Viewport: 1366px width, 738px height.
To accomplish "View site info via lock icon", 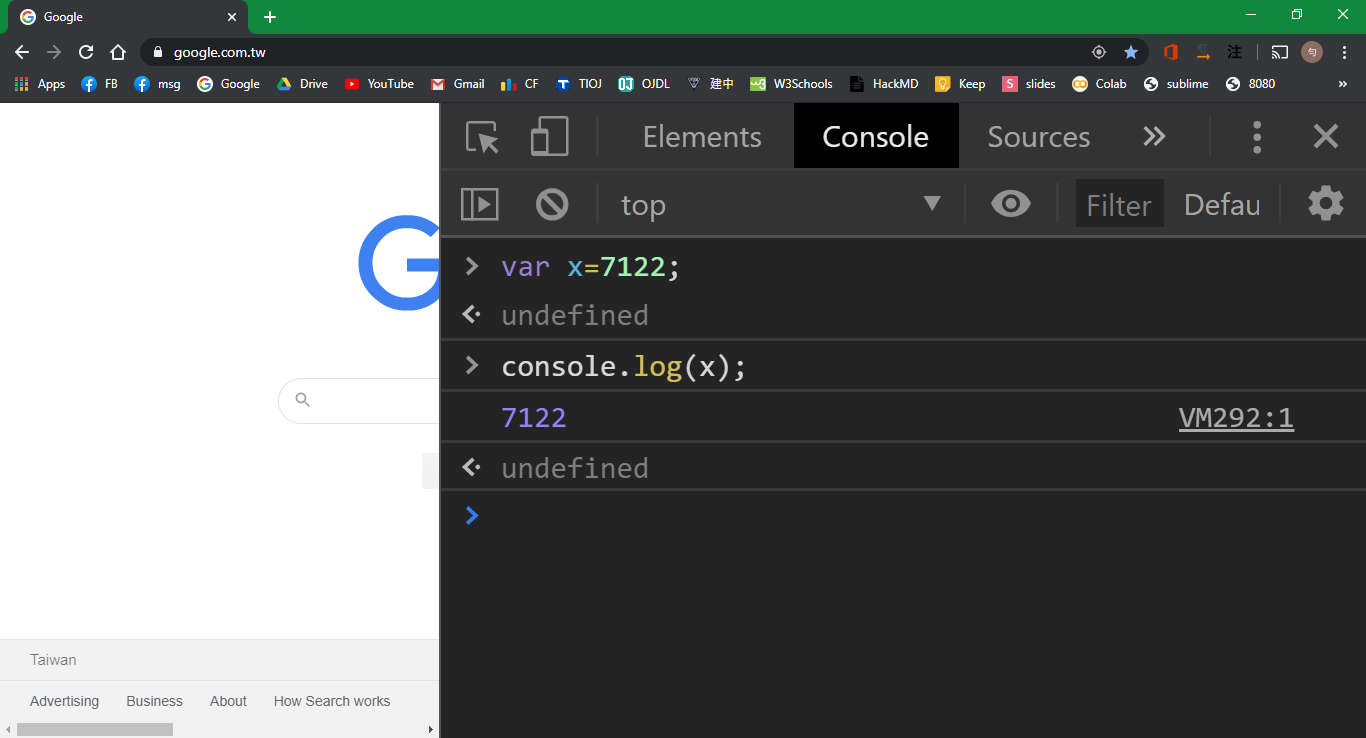I will 157,52.
